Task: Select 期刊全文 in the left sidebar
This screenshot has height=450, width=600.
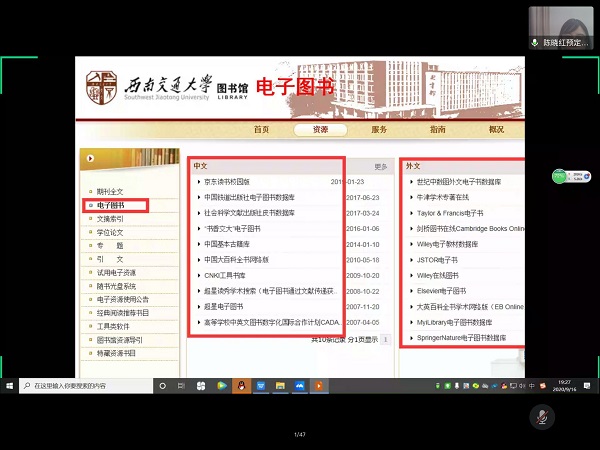Action: (110, 191)
